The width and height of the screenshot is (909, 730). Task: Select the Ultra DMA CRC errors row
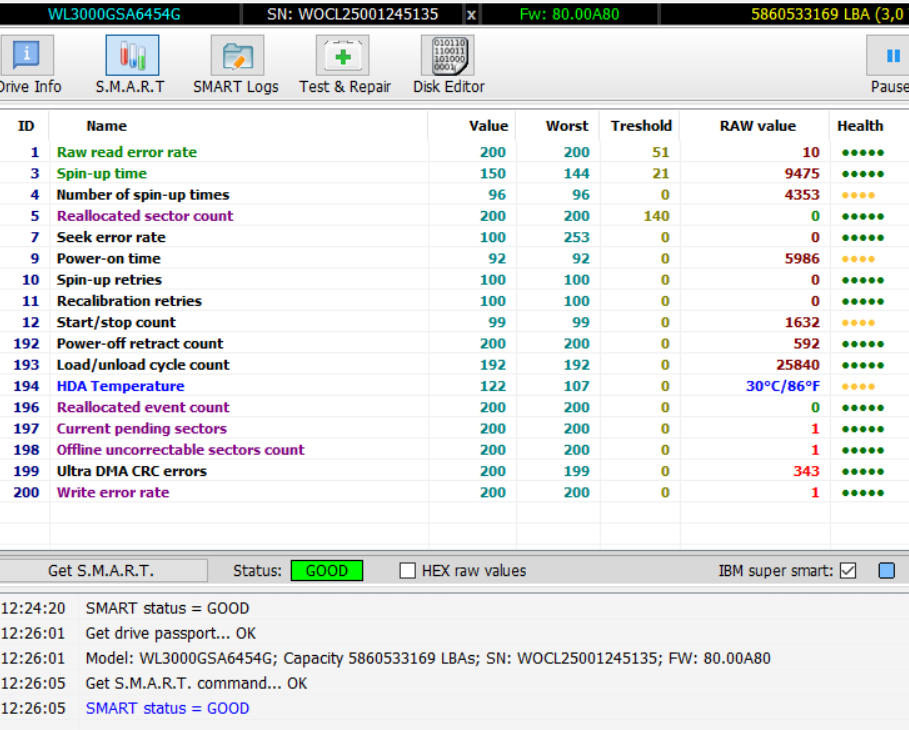131,471
